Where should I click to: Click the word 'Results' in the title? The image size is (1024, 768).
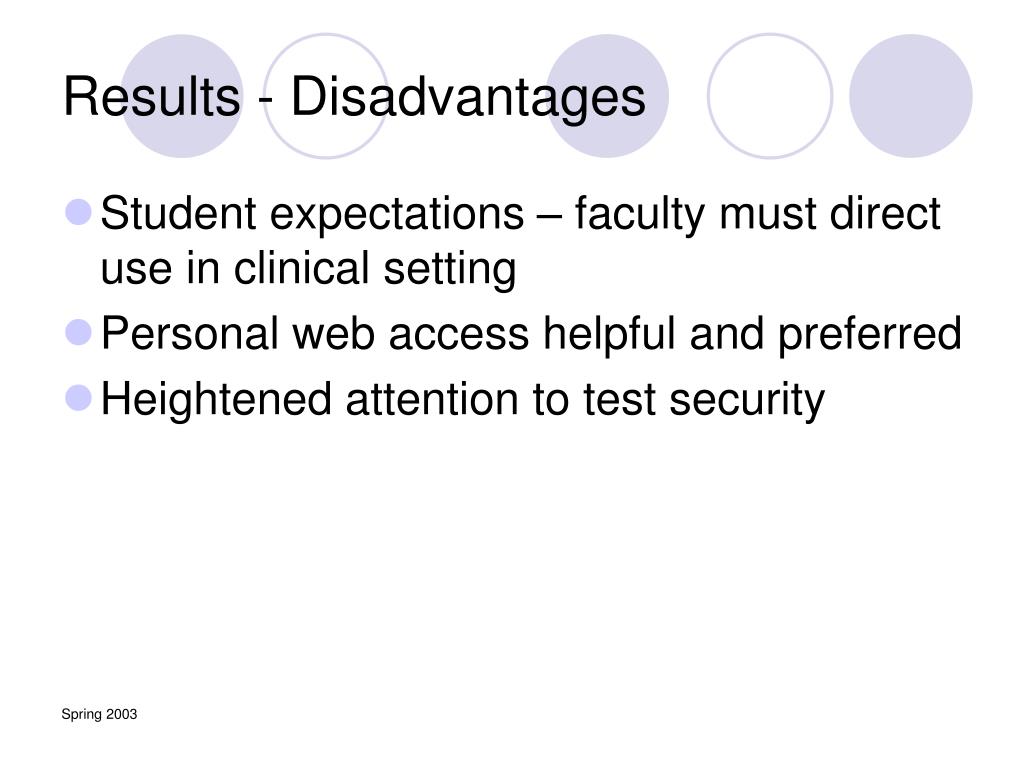(152, 97)
